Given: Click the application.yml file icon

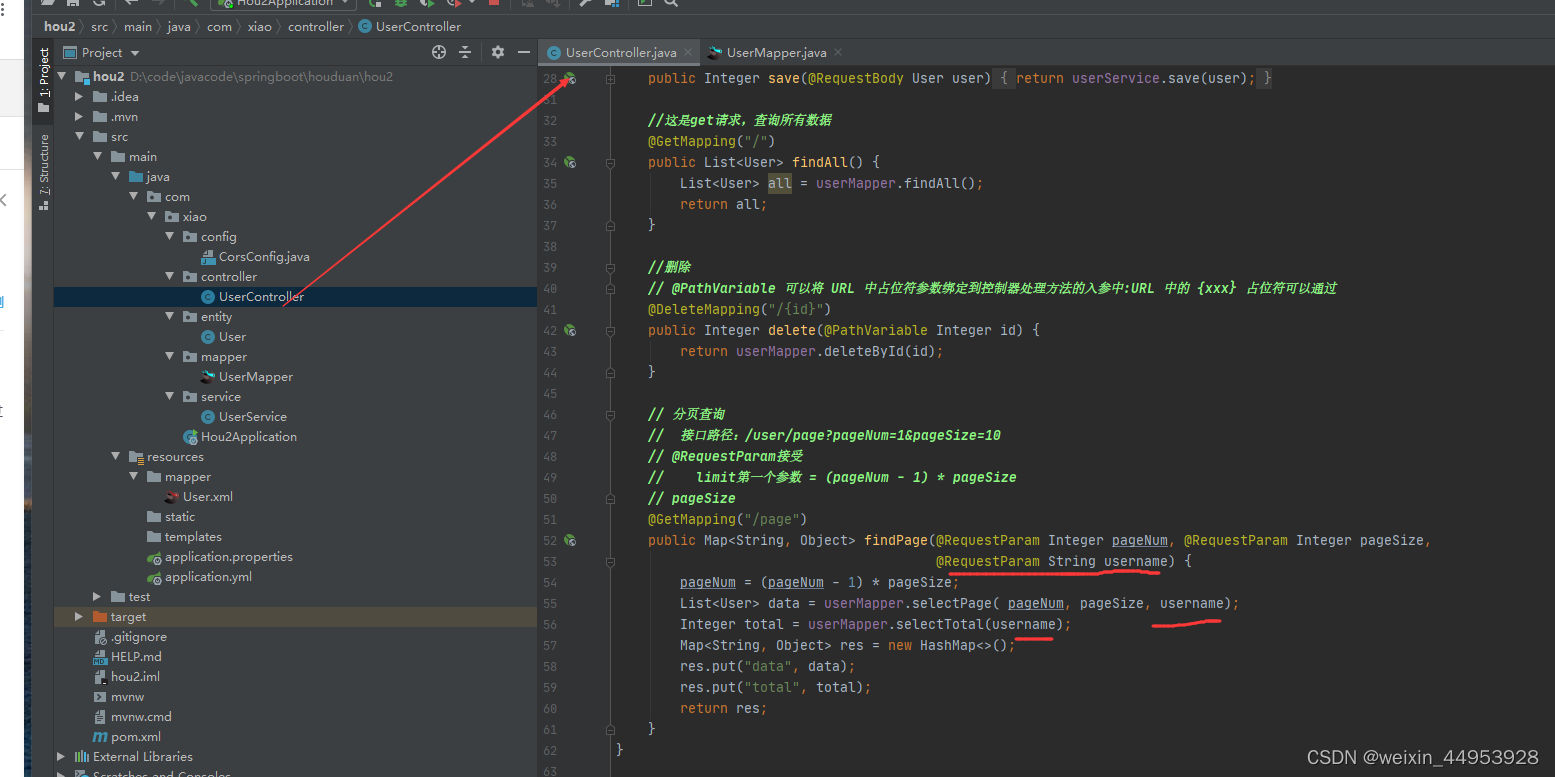Looking at the screenshot, I should 154,577.
